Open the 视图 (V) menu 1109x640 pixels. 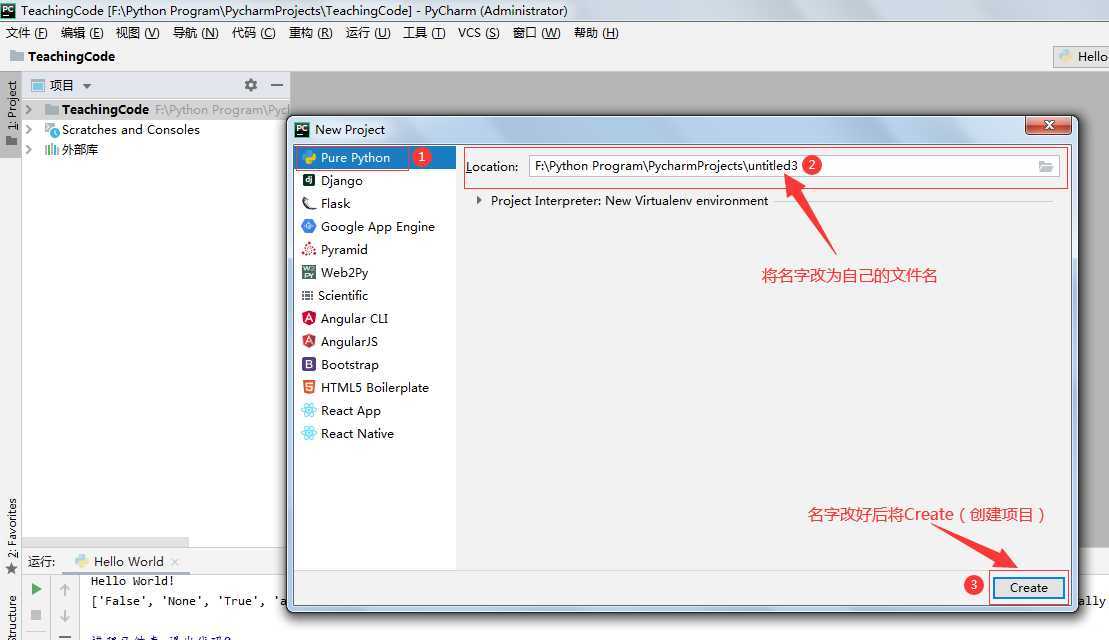tap(137, 33)
